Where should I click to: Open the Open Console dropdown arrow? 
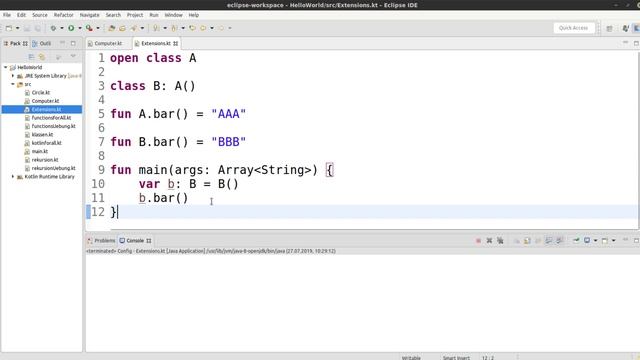point(613,241)
